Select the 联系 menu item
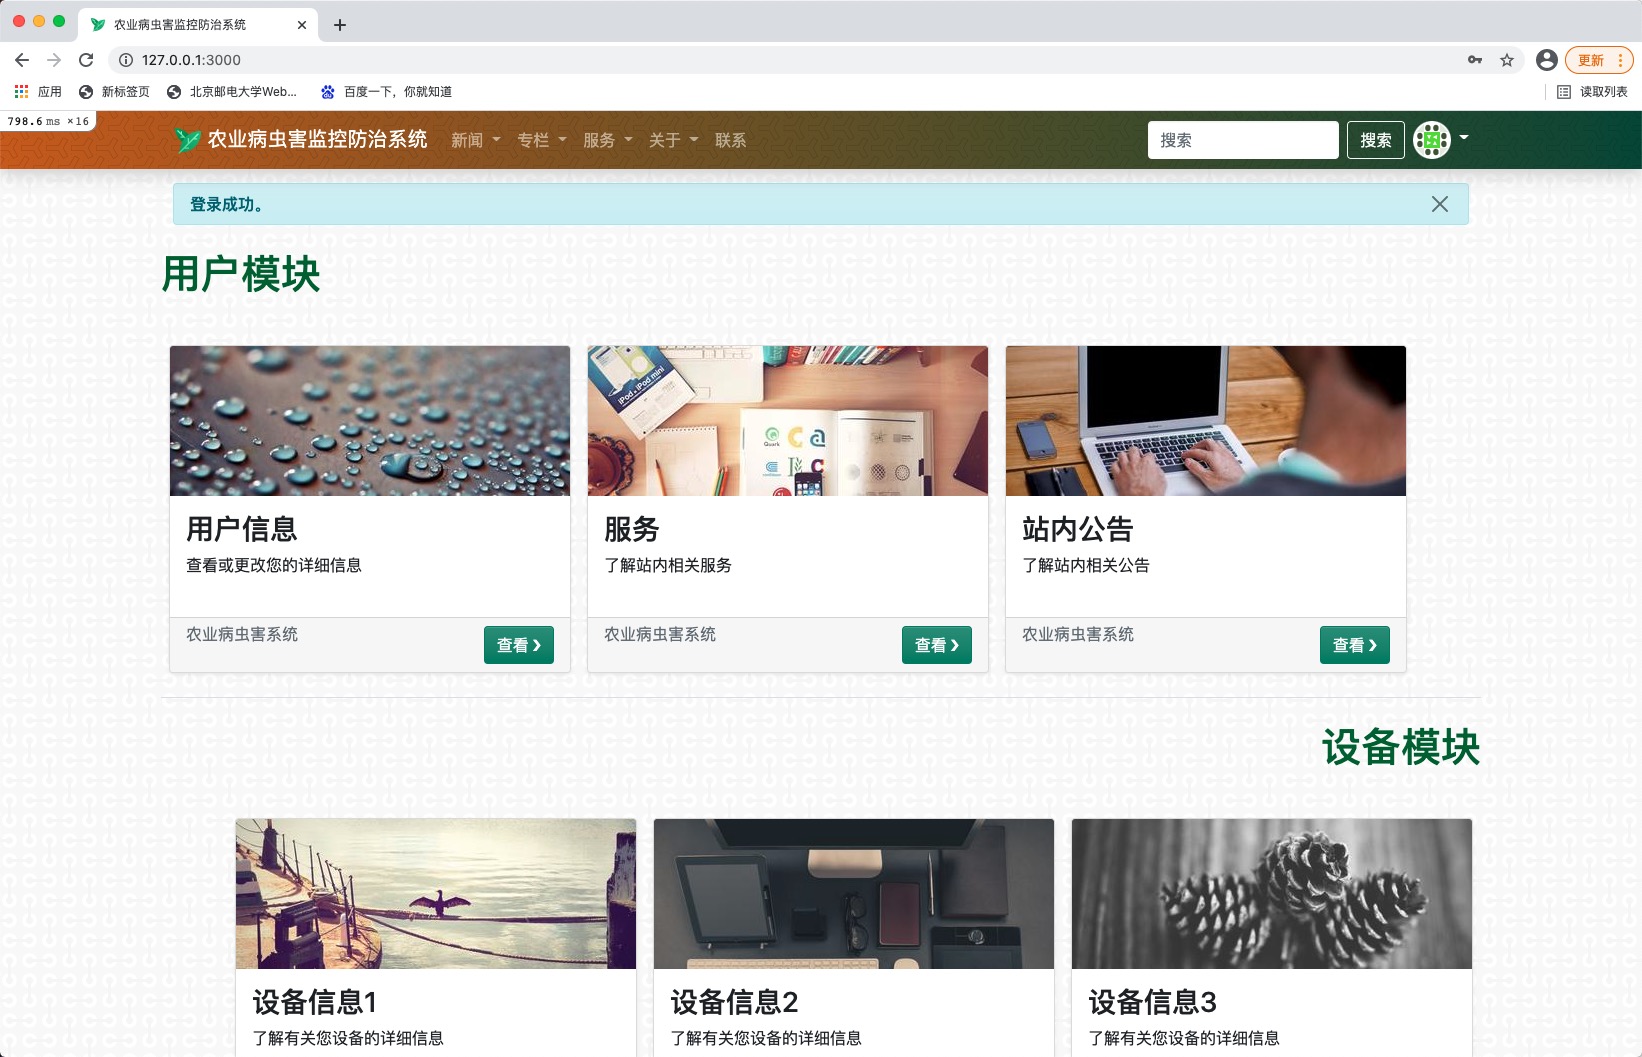Image resolution: width=1642 pixels, height=1057 pixels. click(x=729, y=140)
